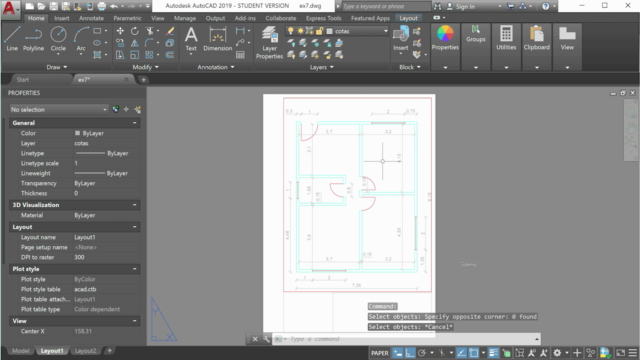Viewport: 640px width, 360px height.
Task: Click the customize wrench icon on command line
Action: (267, 339)
